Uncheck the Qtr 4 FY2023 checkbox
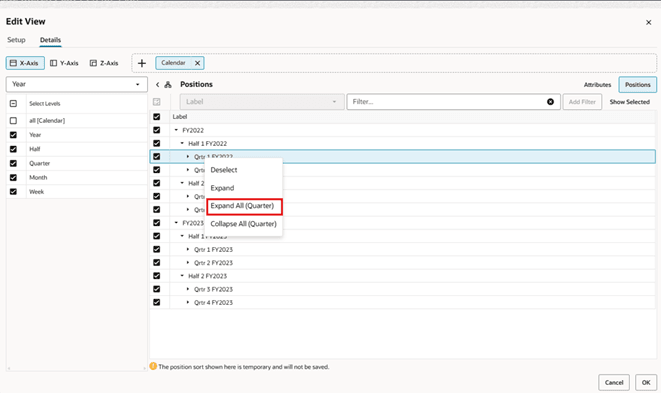661x393 pixels. coord(157,302)
